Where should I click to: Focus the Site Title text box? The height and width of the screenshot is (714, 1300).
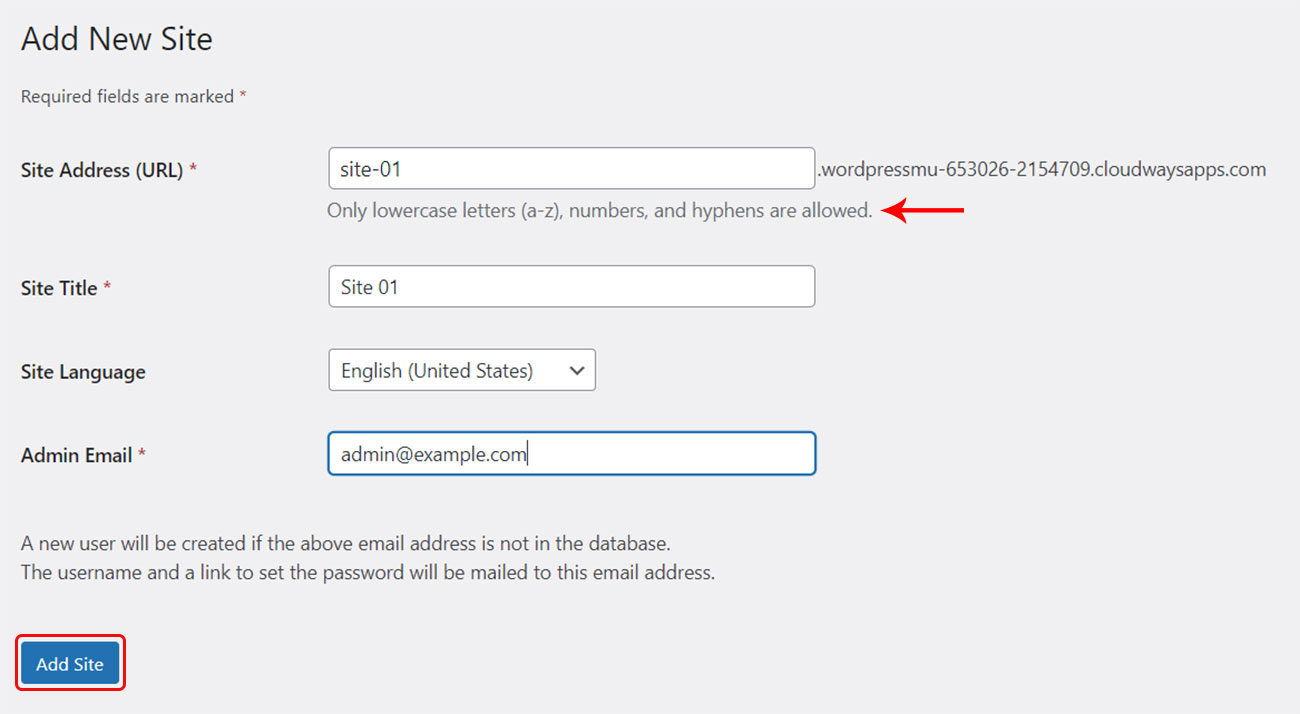tap(571, 287)
